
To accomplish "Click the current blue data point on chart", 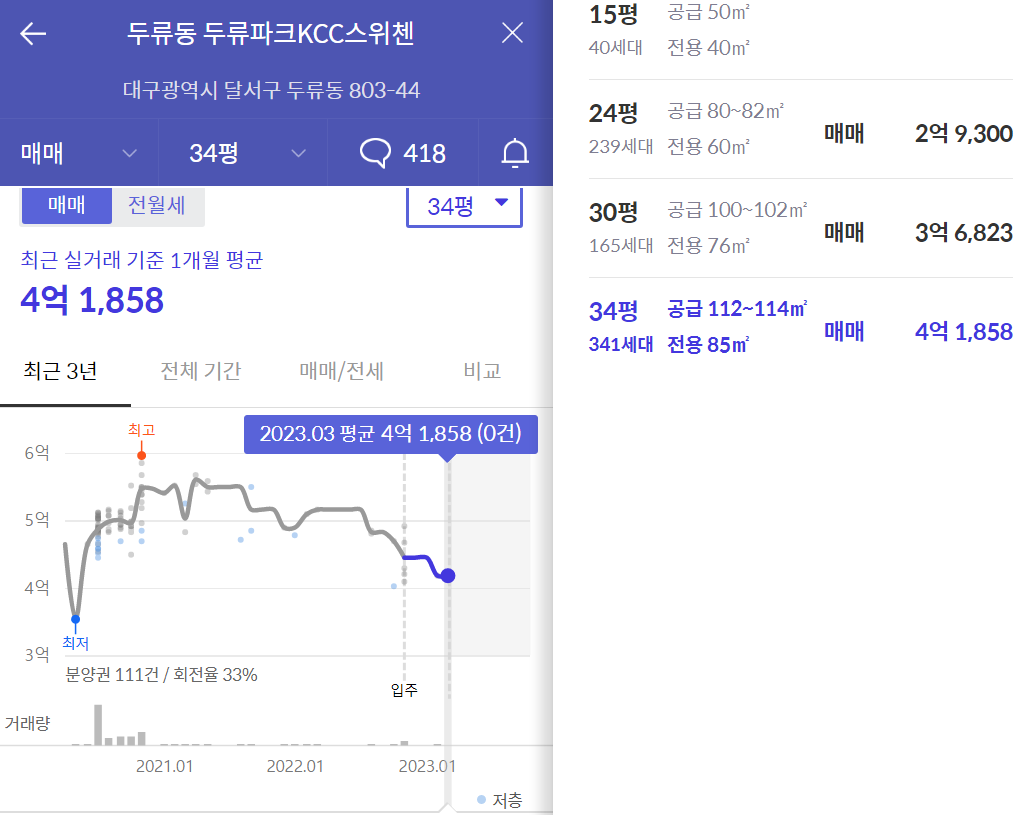I will 448,576.
